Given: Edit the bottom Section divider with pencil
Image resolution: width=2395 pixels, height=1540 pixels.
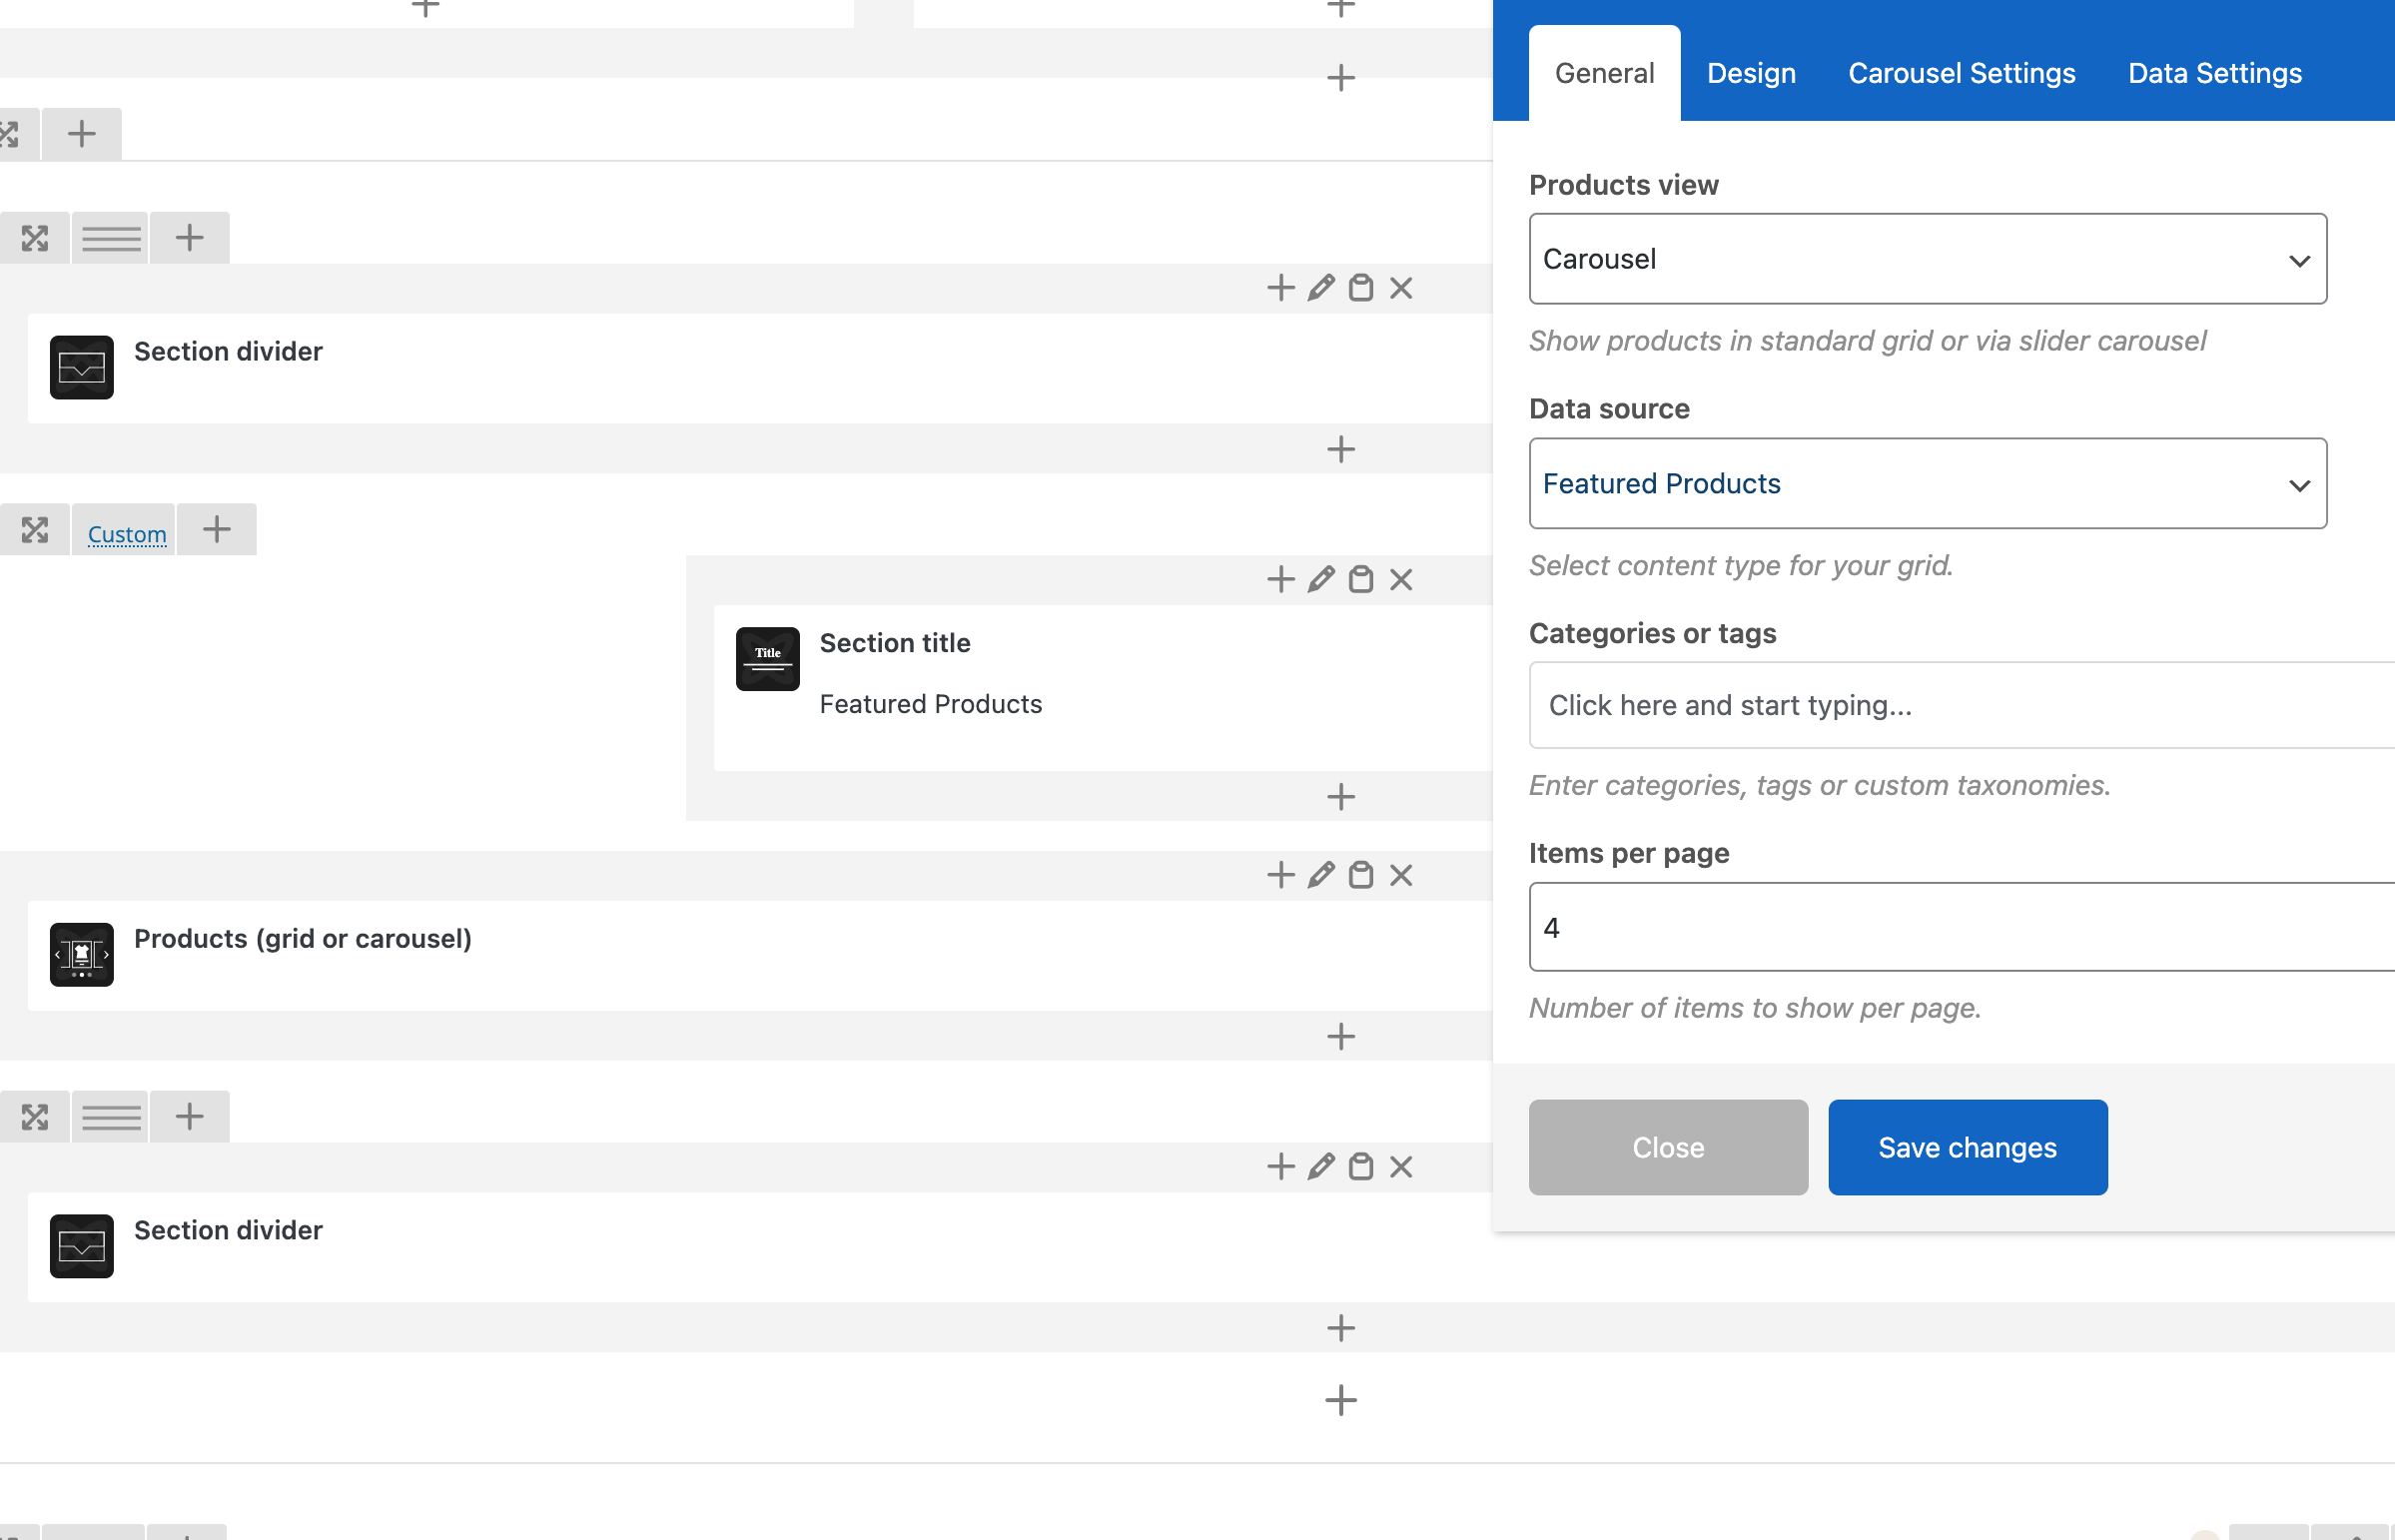Looking at the screenshot, I should tap(1321, 1166).
